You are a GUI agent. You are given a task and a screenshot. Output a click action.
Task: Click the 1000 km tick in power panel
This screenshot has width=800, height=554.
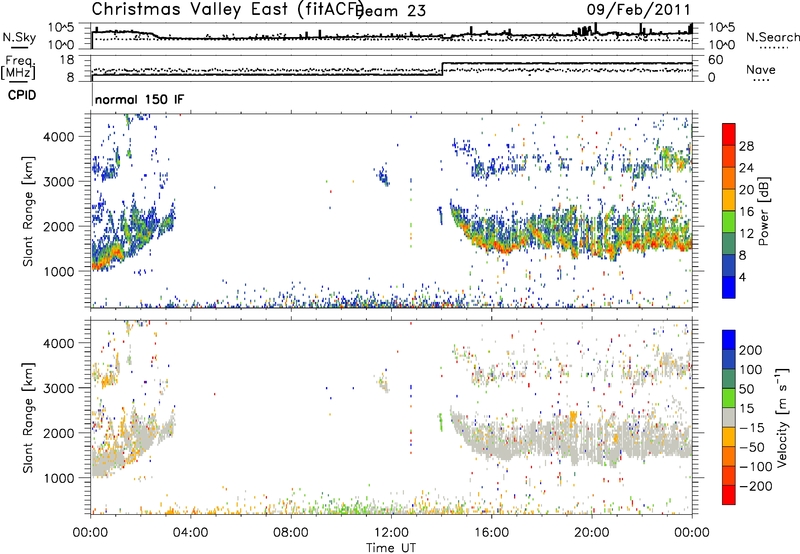[59, 271]
